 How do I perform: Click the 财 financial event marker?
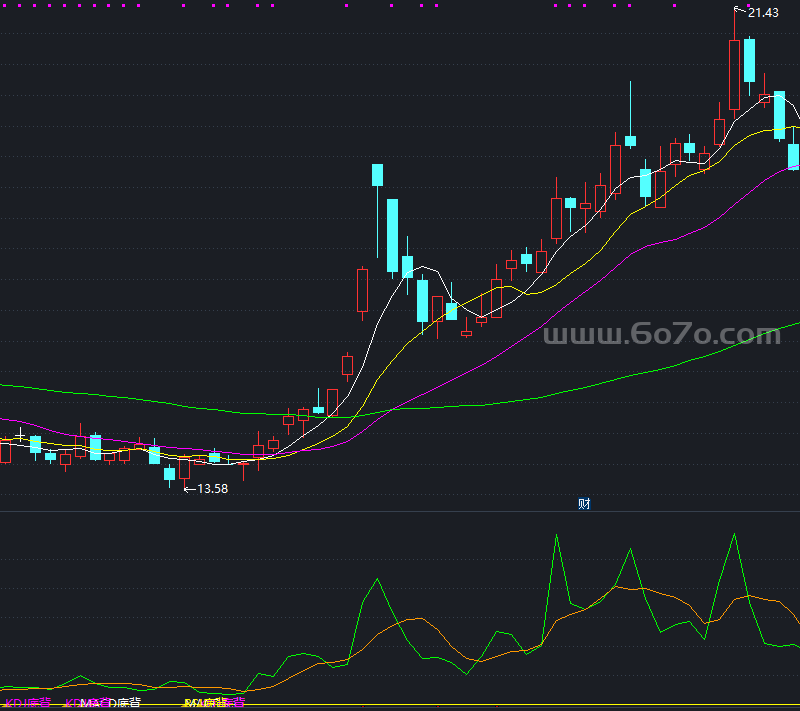point(584,504)
